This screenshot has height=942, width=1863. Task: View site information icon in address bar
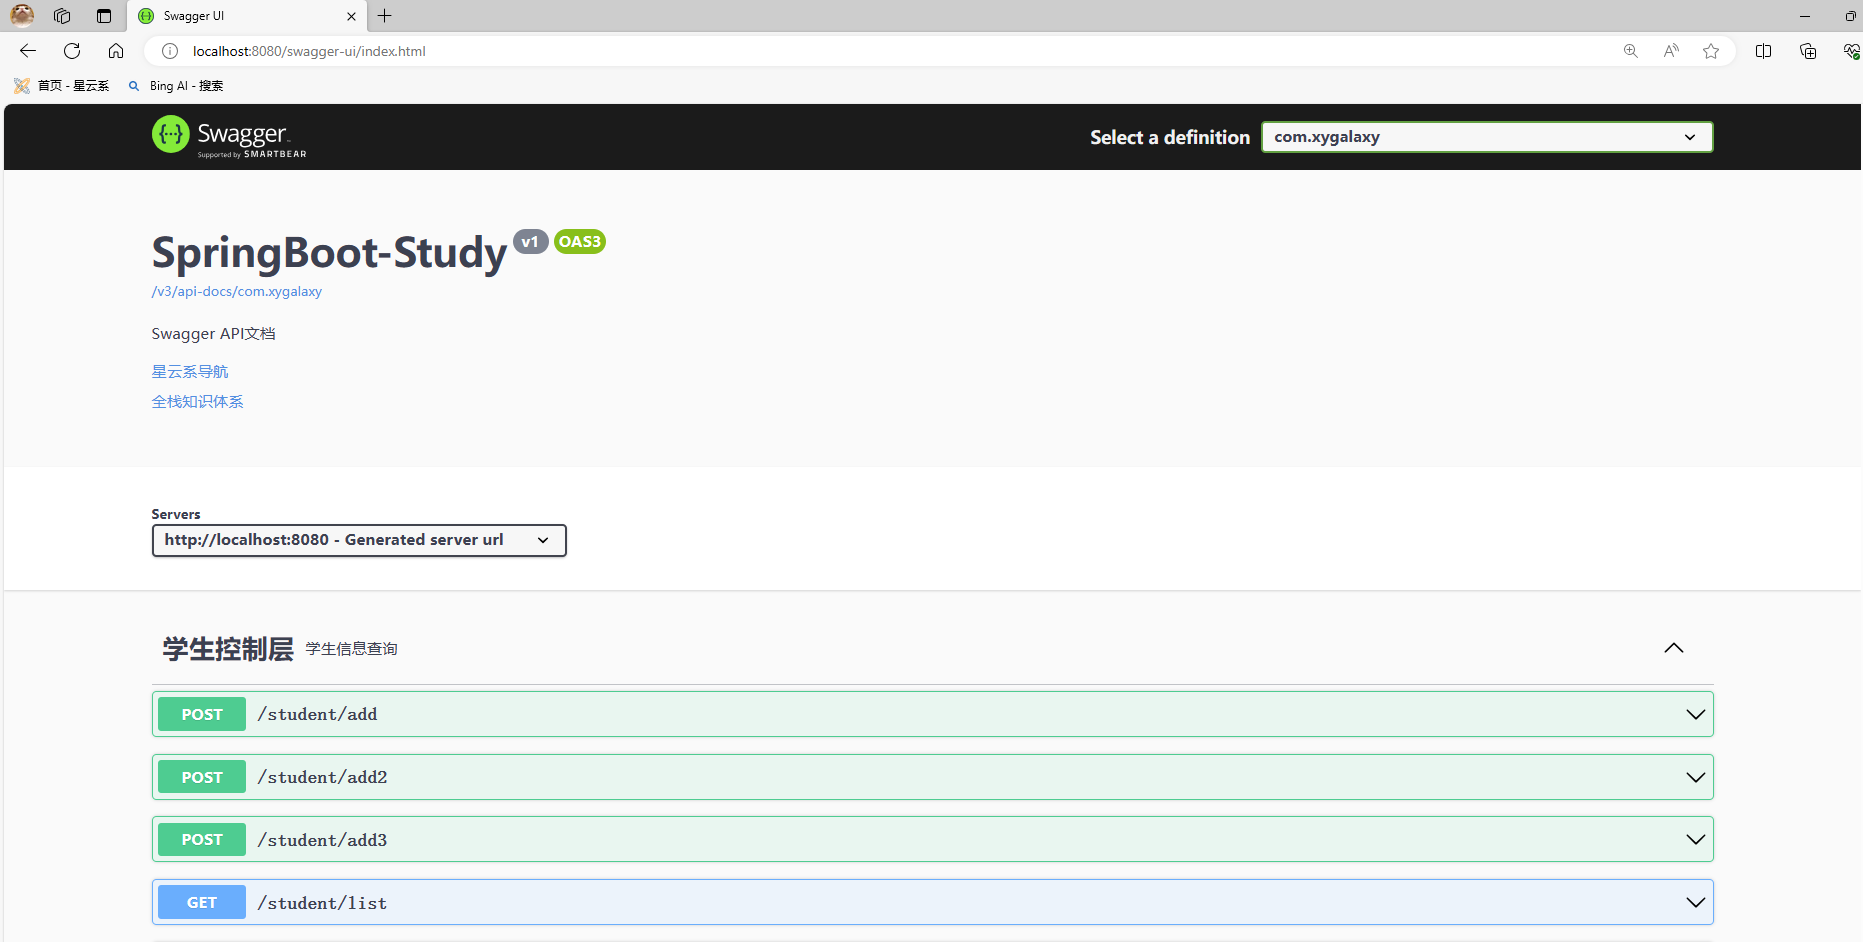[170, 51]
